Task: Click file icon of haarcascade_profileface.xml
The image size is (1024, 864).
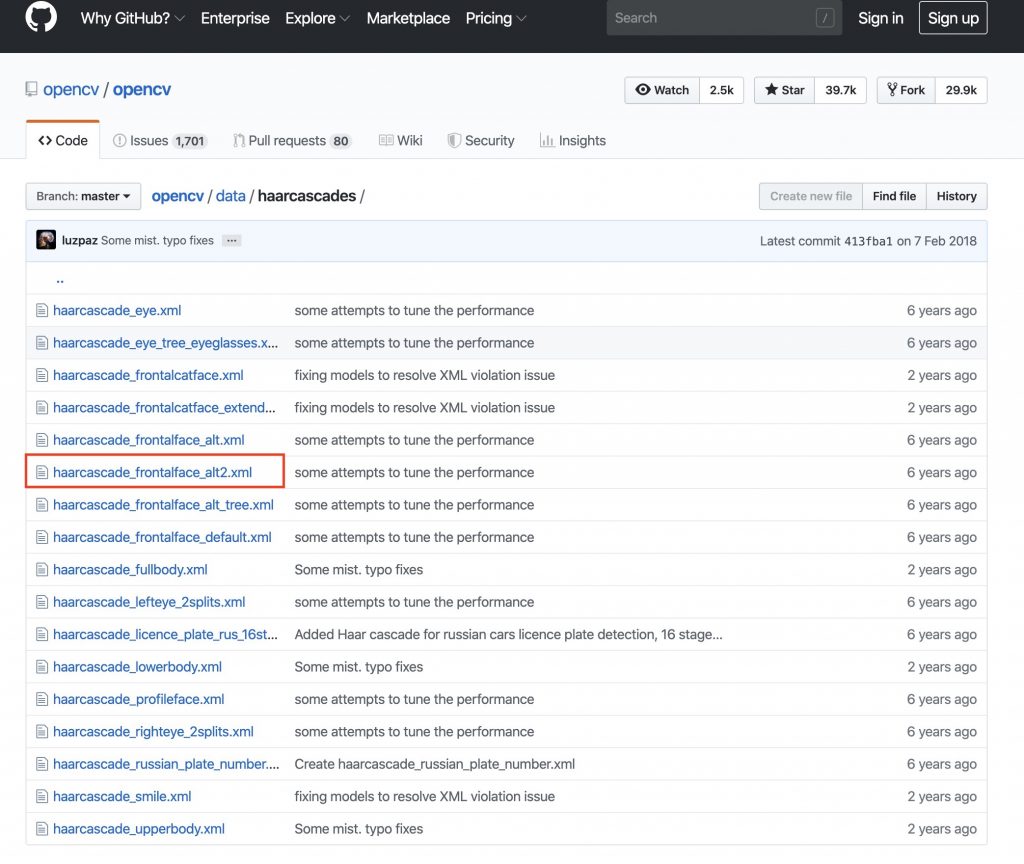Action: tap(42, 699)
